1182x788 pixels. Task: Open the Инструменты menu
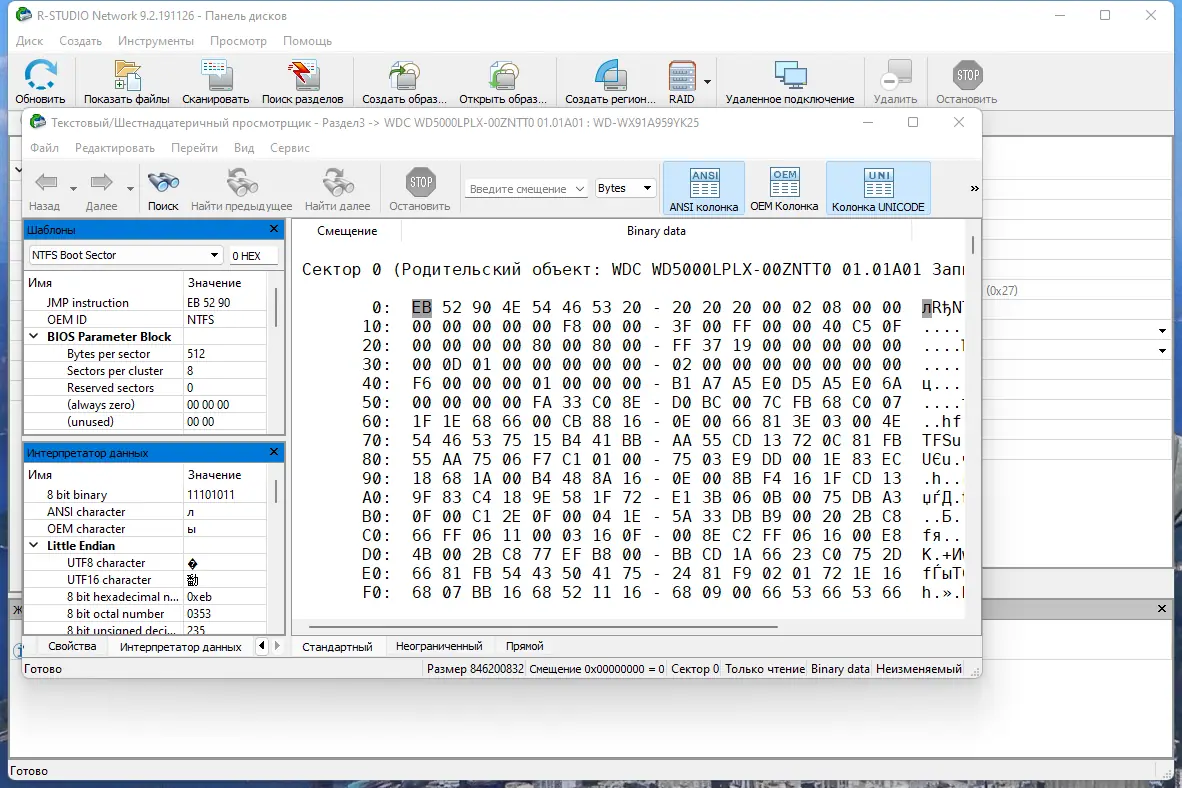click(x=155, y=41)
